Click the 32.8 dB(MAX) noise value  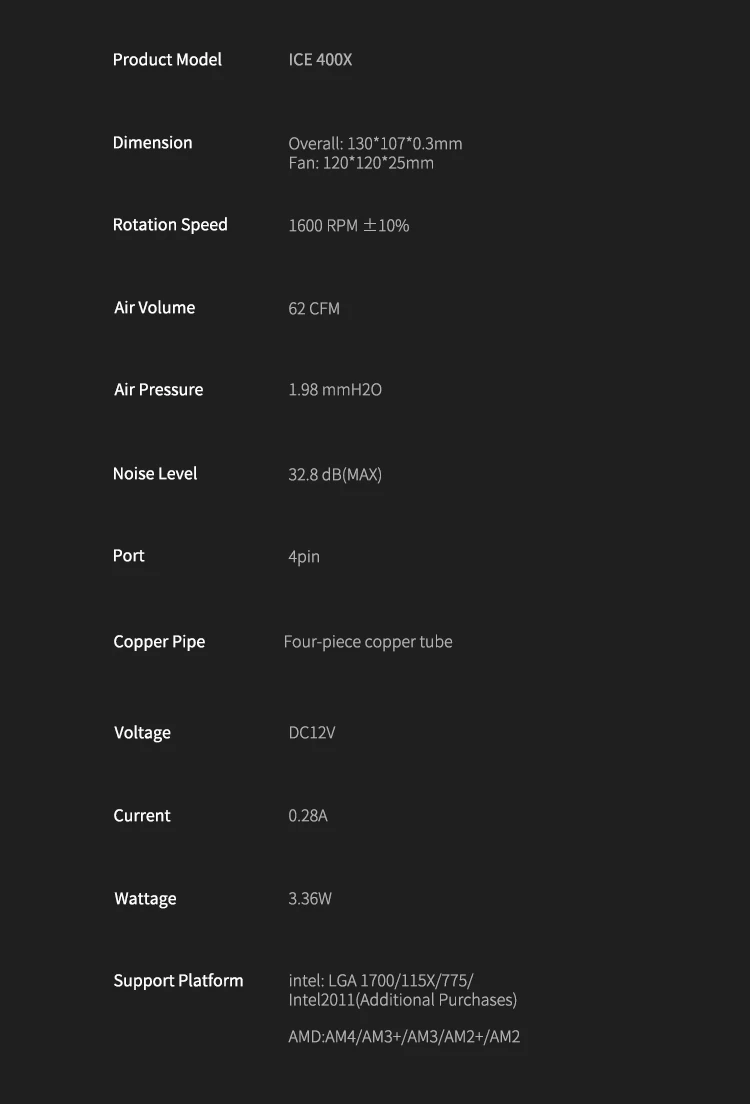(335, 474)
